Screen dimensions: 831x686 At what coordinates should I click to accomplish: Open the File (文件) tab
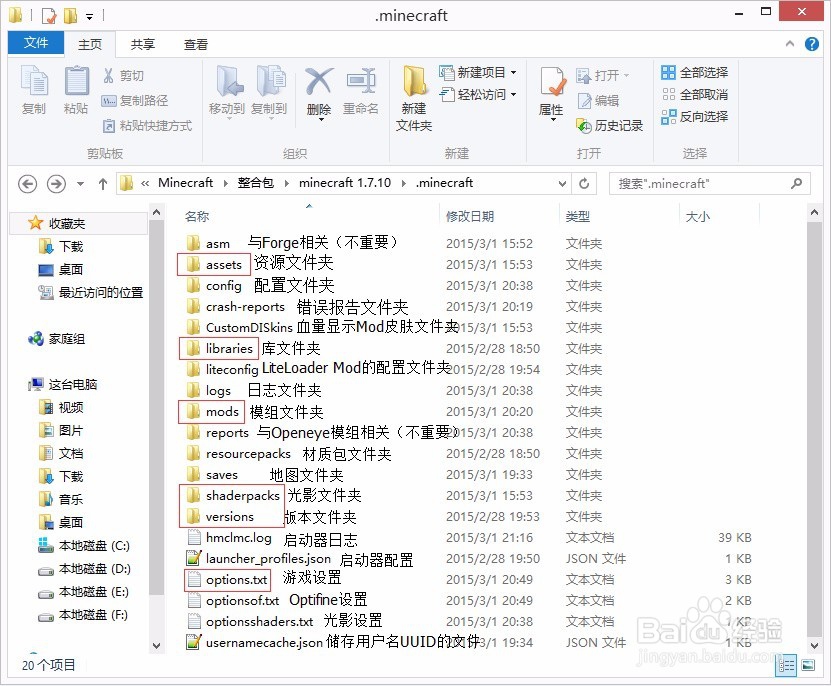(36, 42)
